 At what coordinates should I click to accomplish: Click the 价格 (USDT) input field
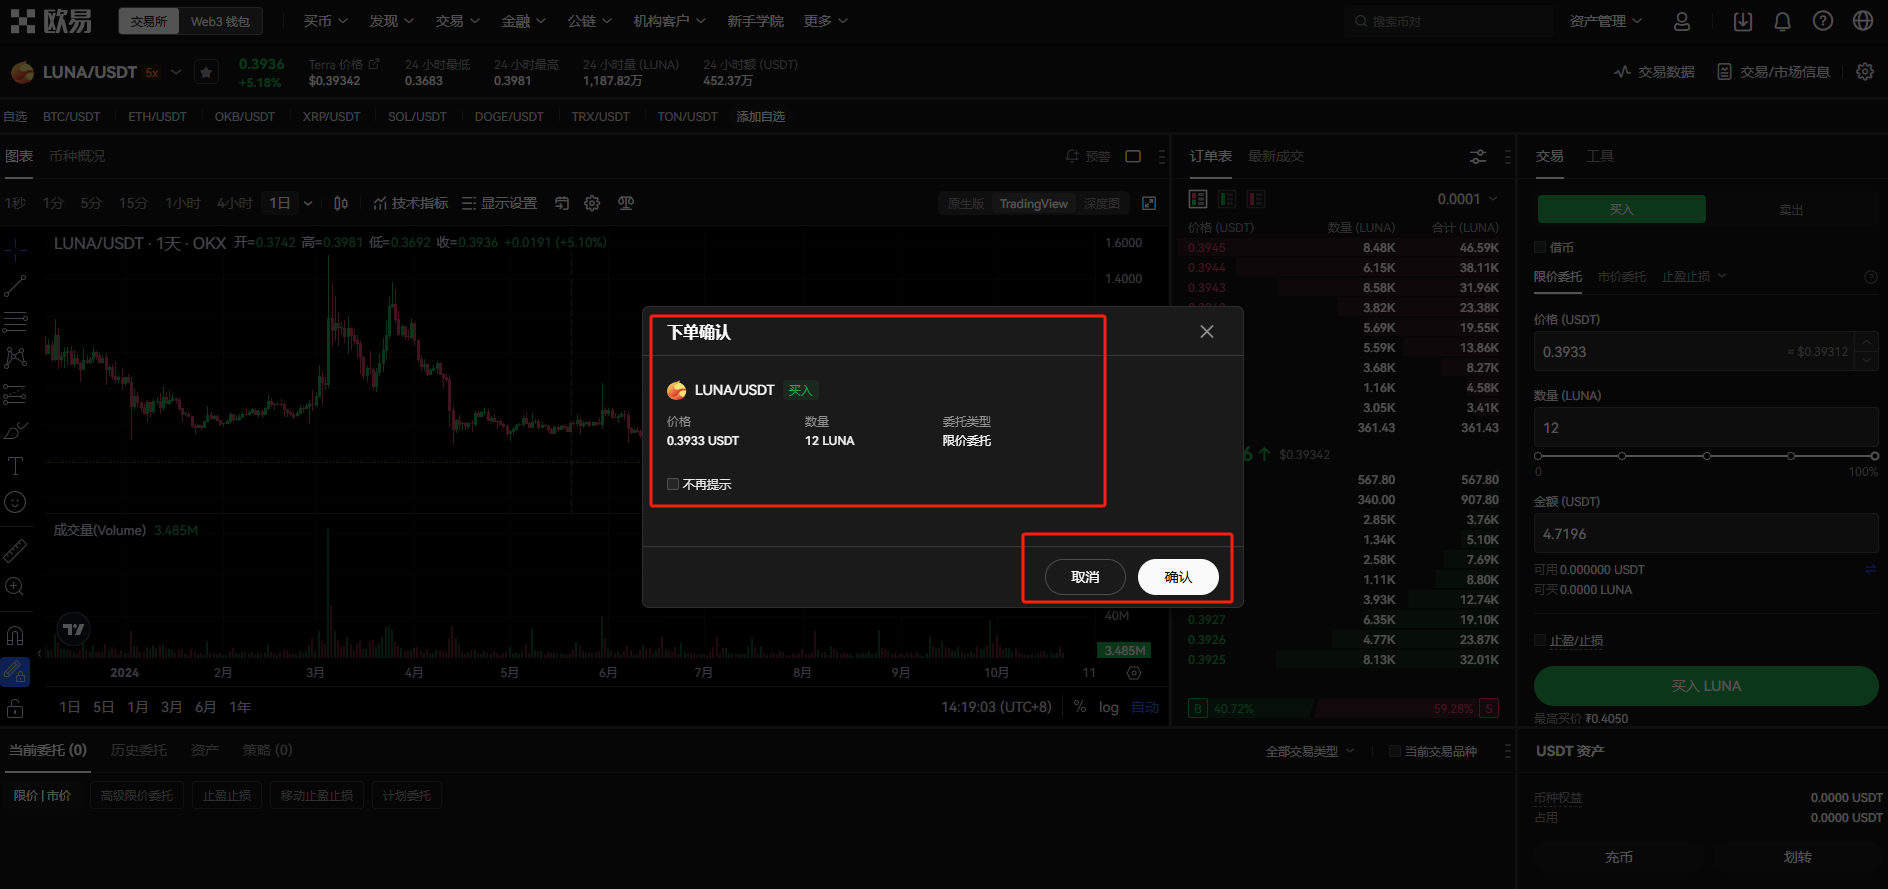coord(1706,352)
